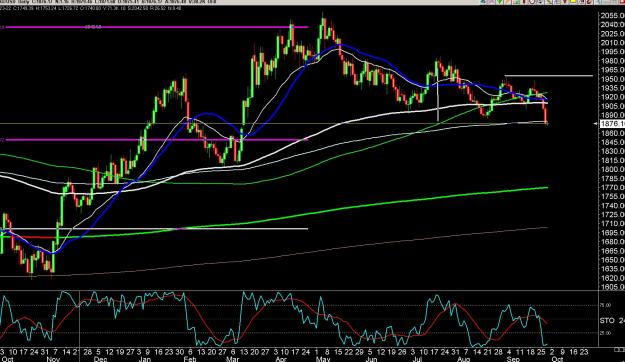This screenshot has width=625, height=362.
Task: Click the 2010.0 price axis label
Action: pyautogui.click(x=613, y=43)
